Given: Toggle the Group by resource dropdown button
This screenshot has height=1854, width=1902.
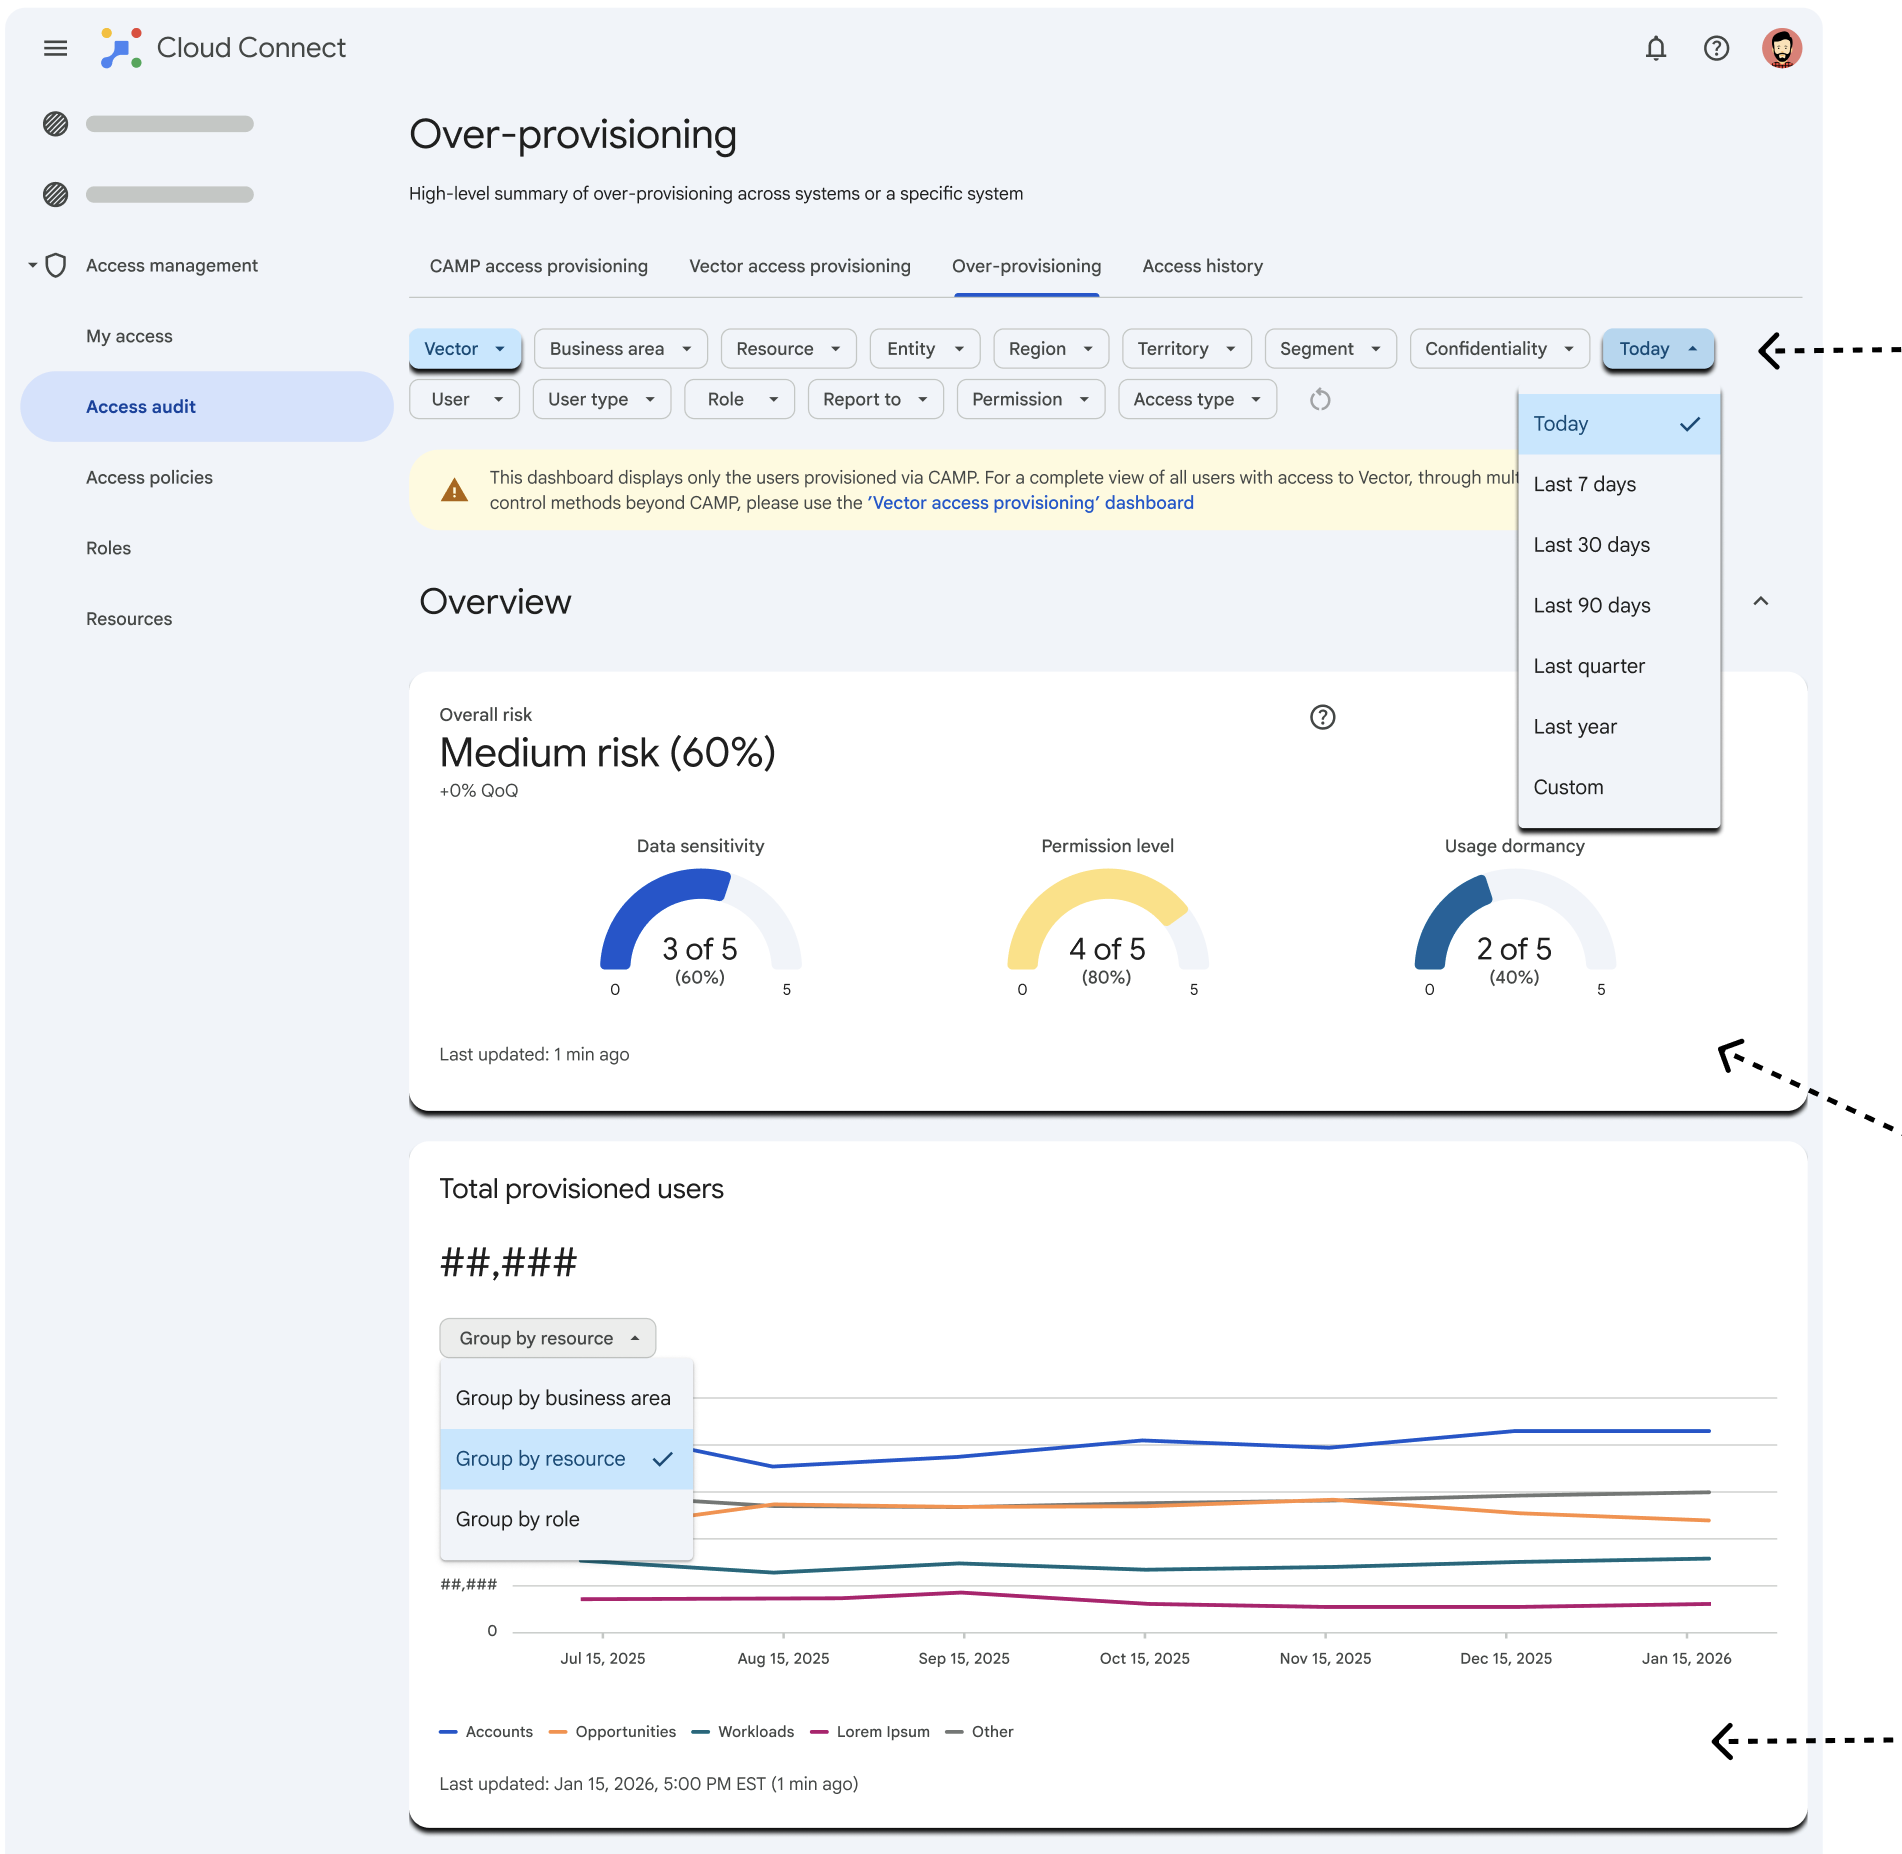Looking at the screenshot, I should click(x=548, y=1338).
